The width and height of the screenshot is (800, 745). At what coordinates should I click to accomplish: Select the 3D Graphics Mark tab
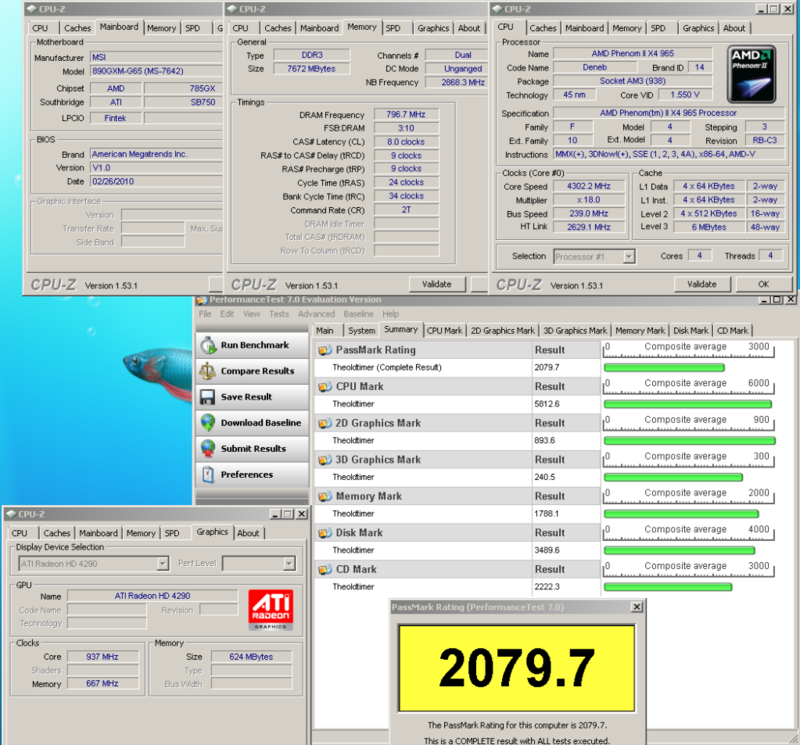[575, 330]
